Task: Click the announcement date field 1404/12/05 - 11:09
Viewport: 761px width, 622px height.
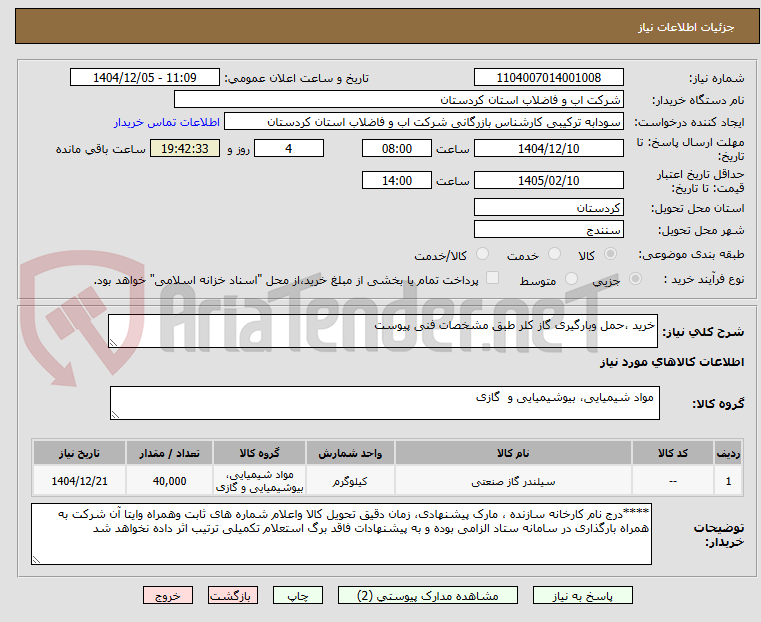Action: 145,78
